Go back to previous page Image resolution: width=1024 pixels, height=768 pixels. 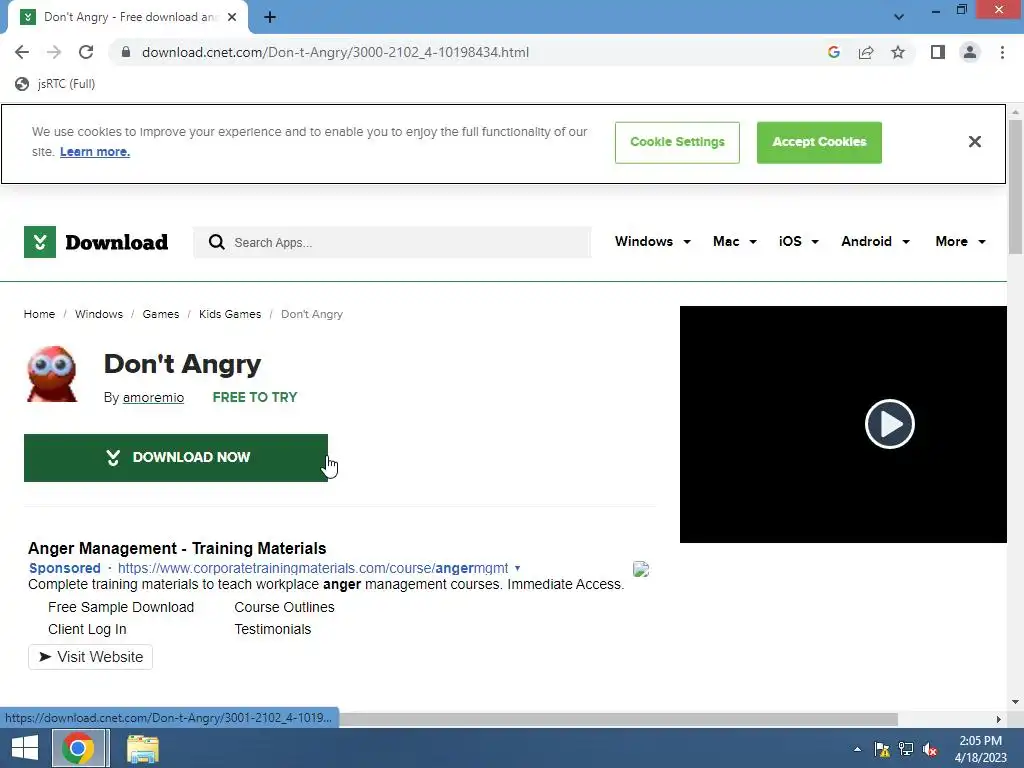tap(22, 52)
